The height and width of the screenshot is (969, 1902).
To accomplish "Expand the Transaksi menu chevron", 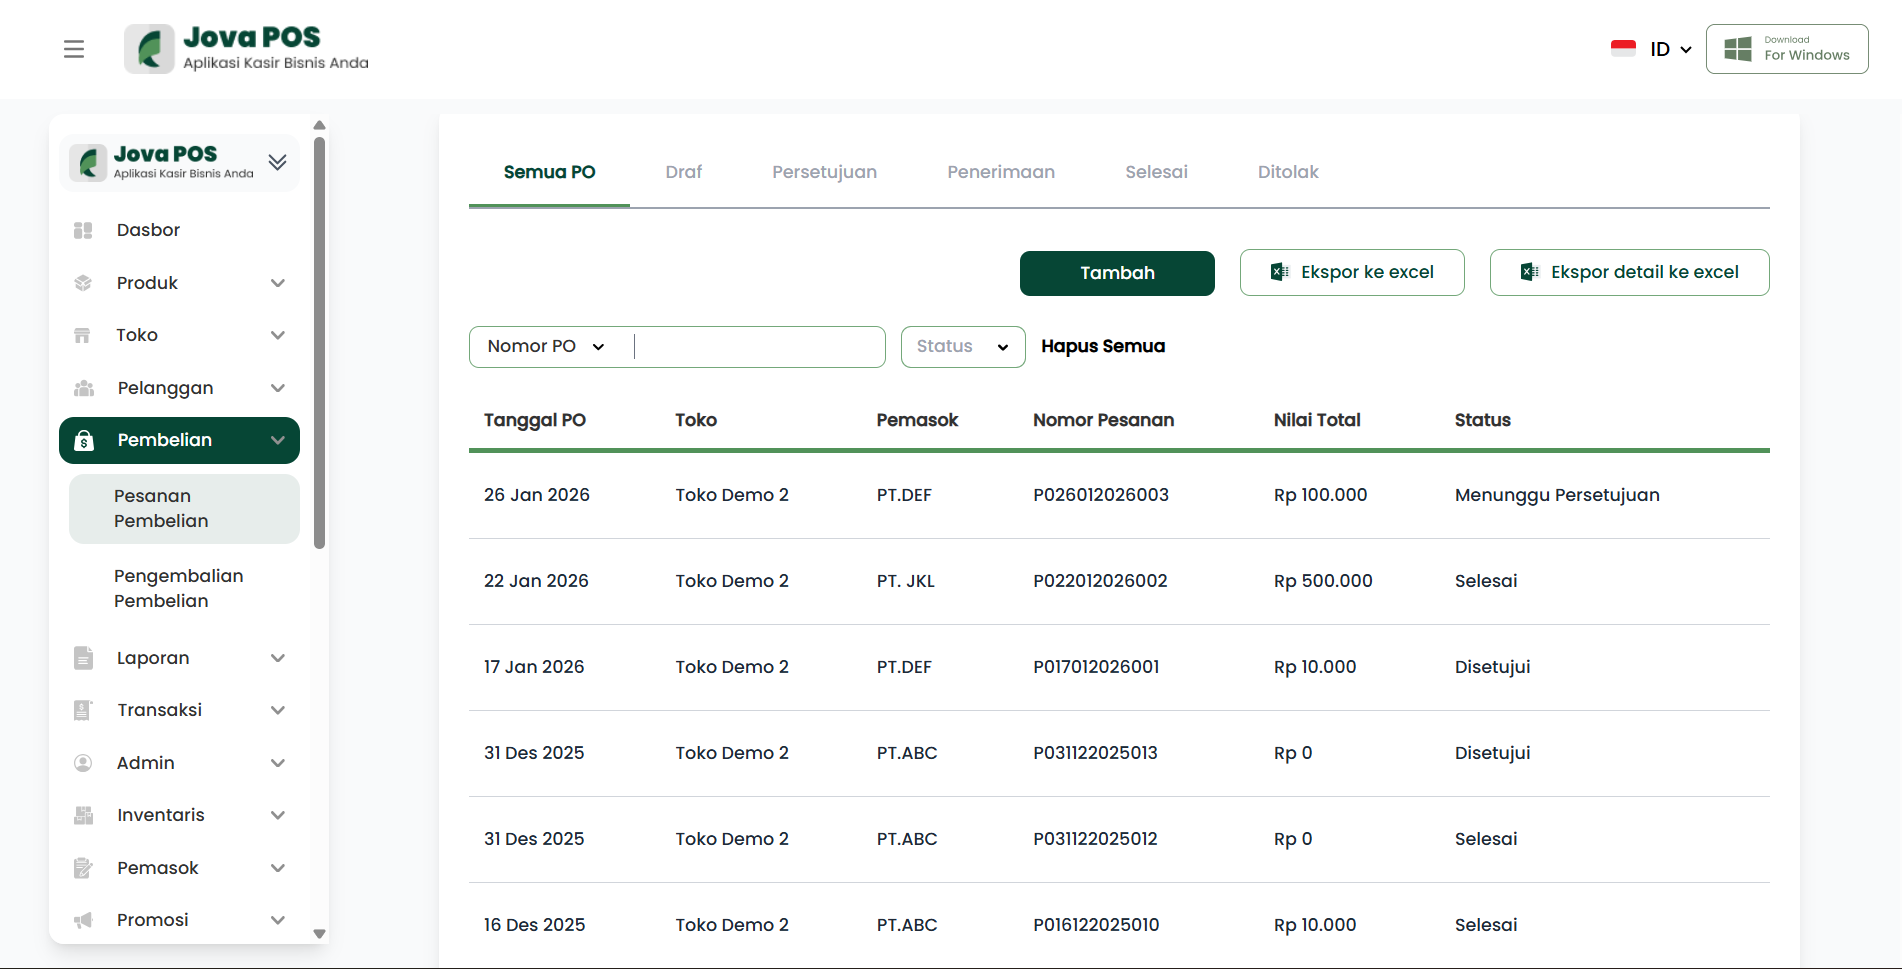I will (278, 710).
